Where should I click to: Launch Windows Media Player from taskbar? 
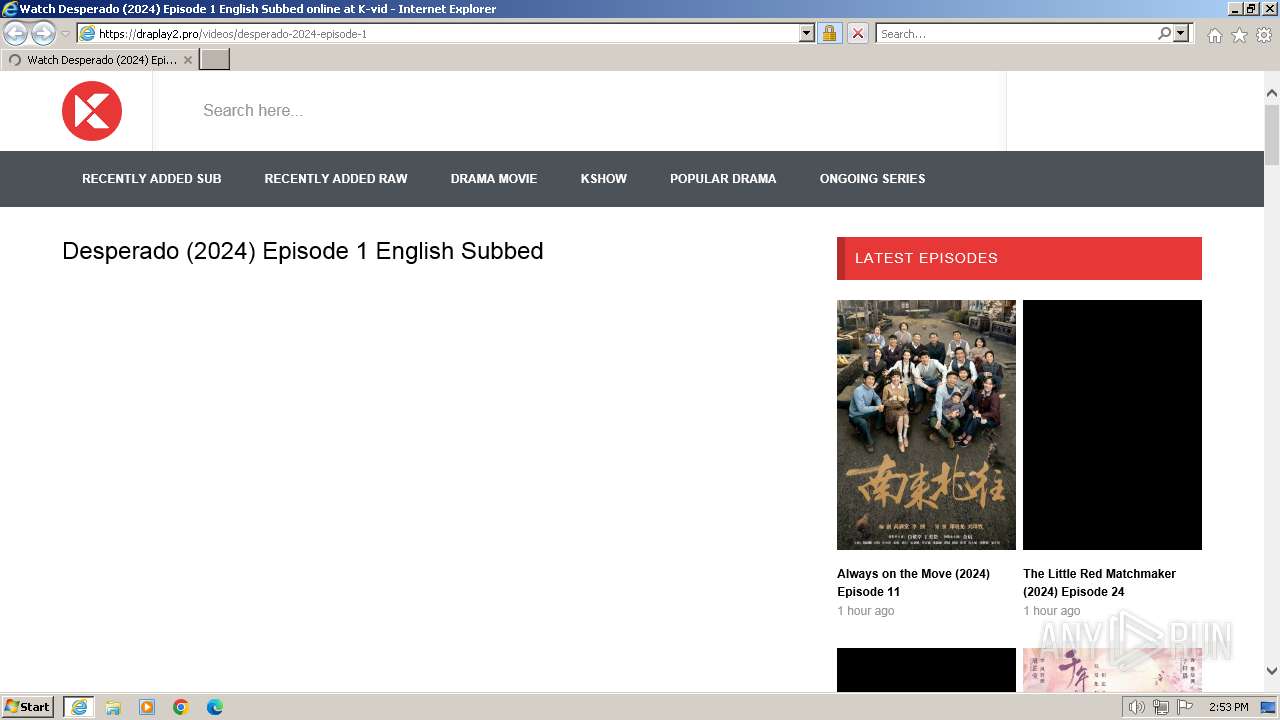point(147,707)
